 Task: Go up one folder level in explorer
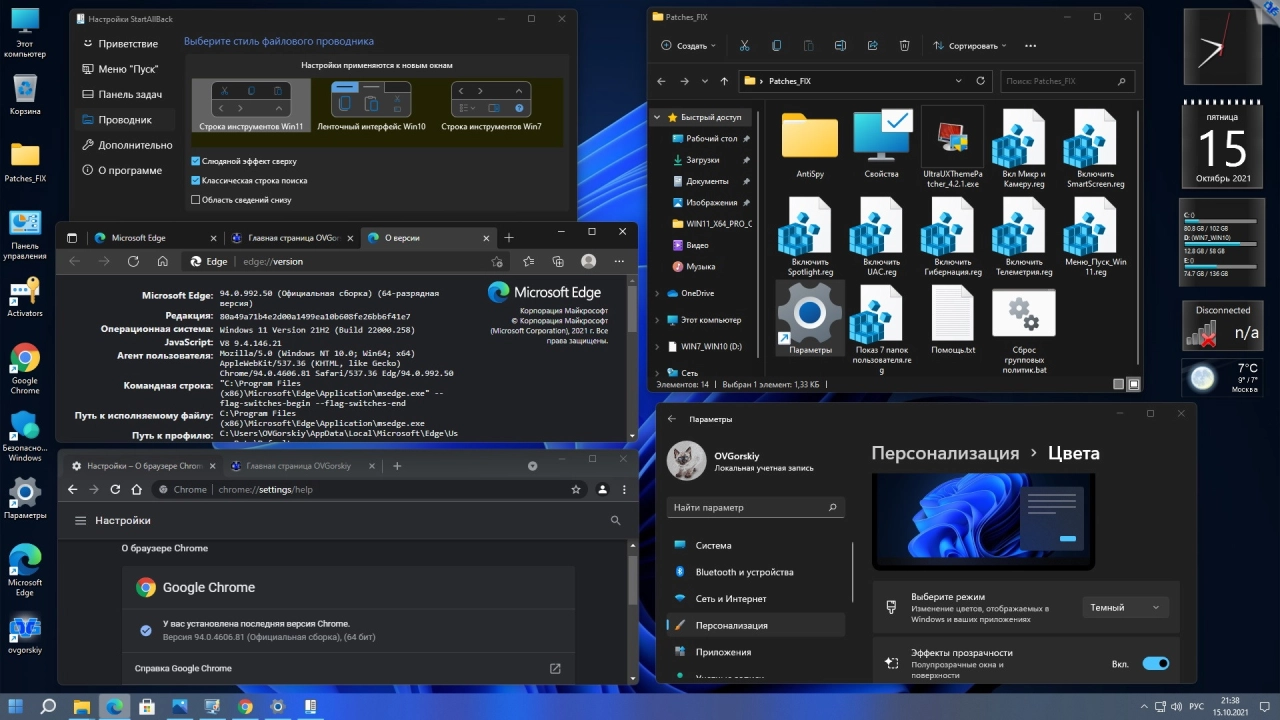(724, 81)
